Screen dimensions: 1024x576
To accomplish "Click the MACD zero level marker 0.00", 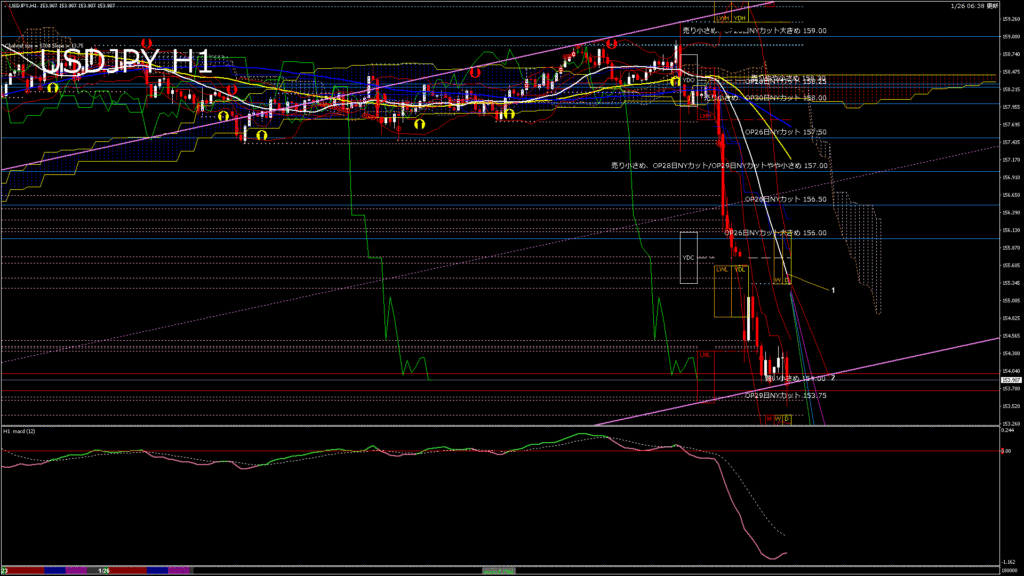I will (x=1007, y=451).
